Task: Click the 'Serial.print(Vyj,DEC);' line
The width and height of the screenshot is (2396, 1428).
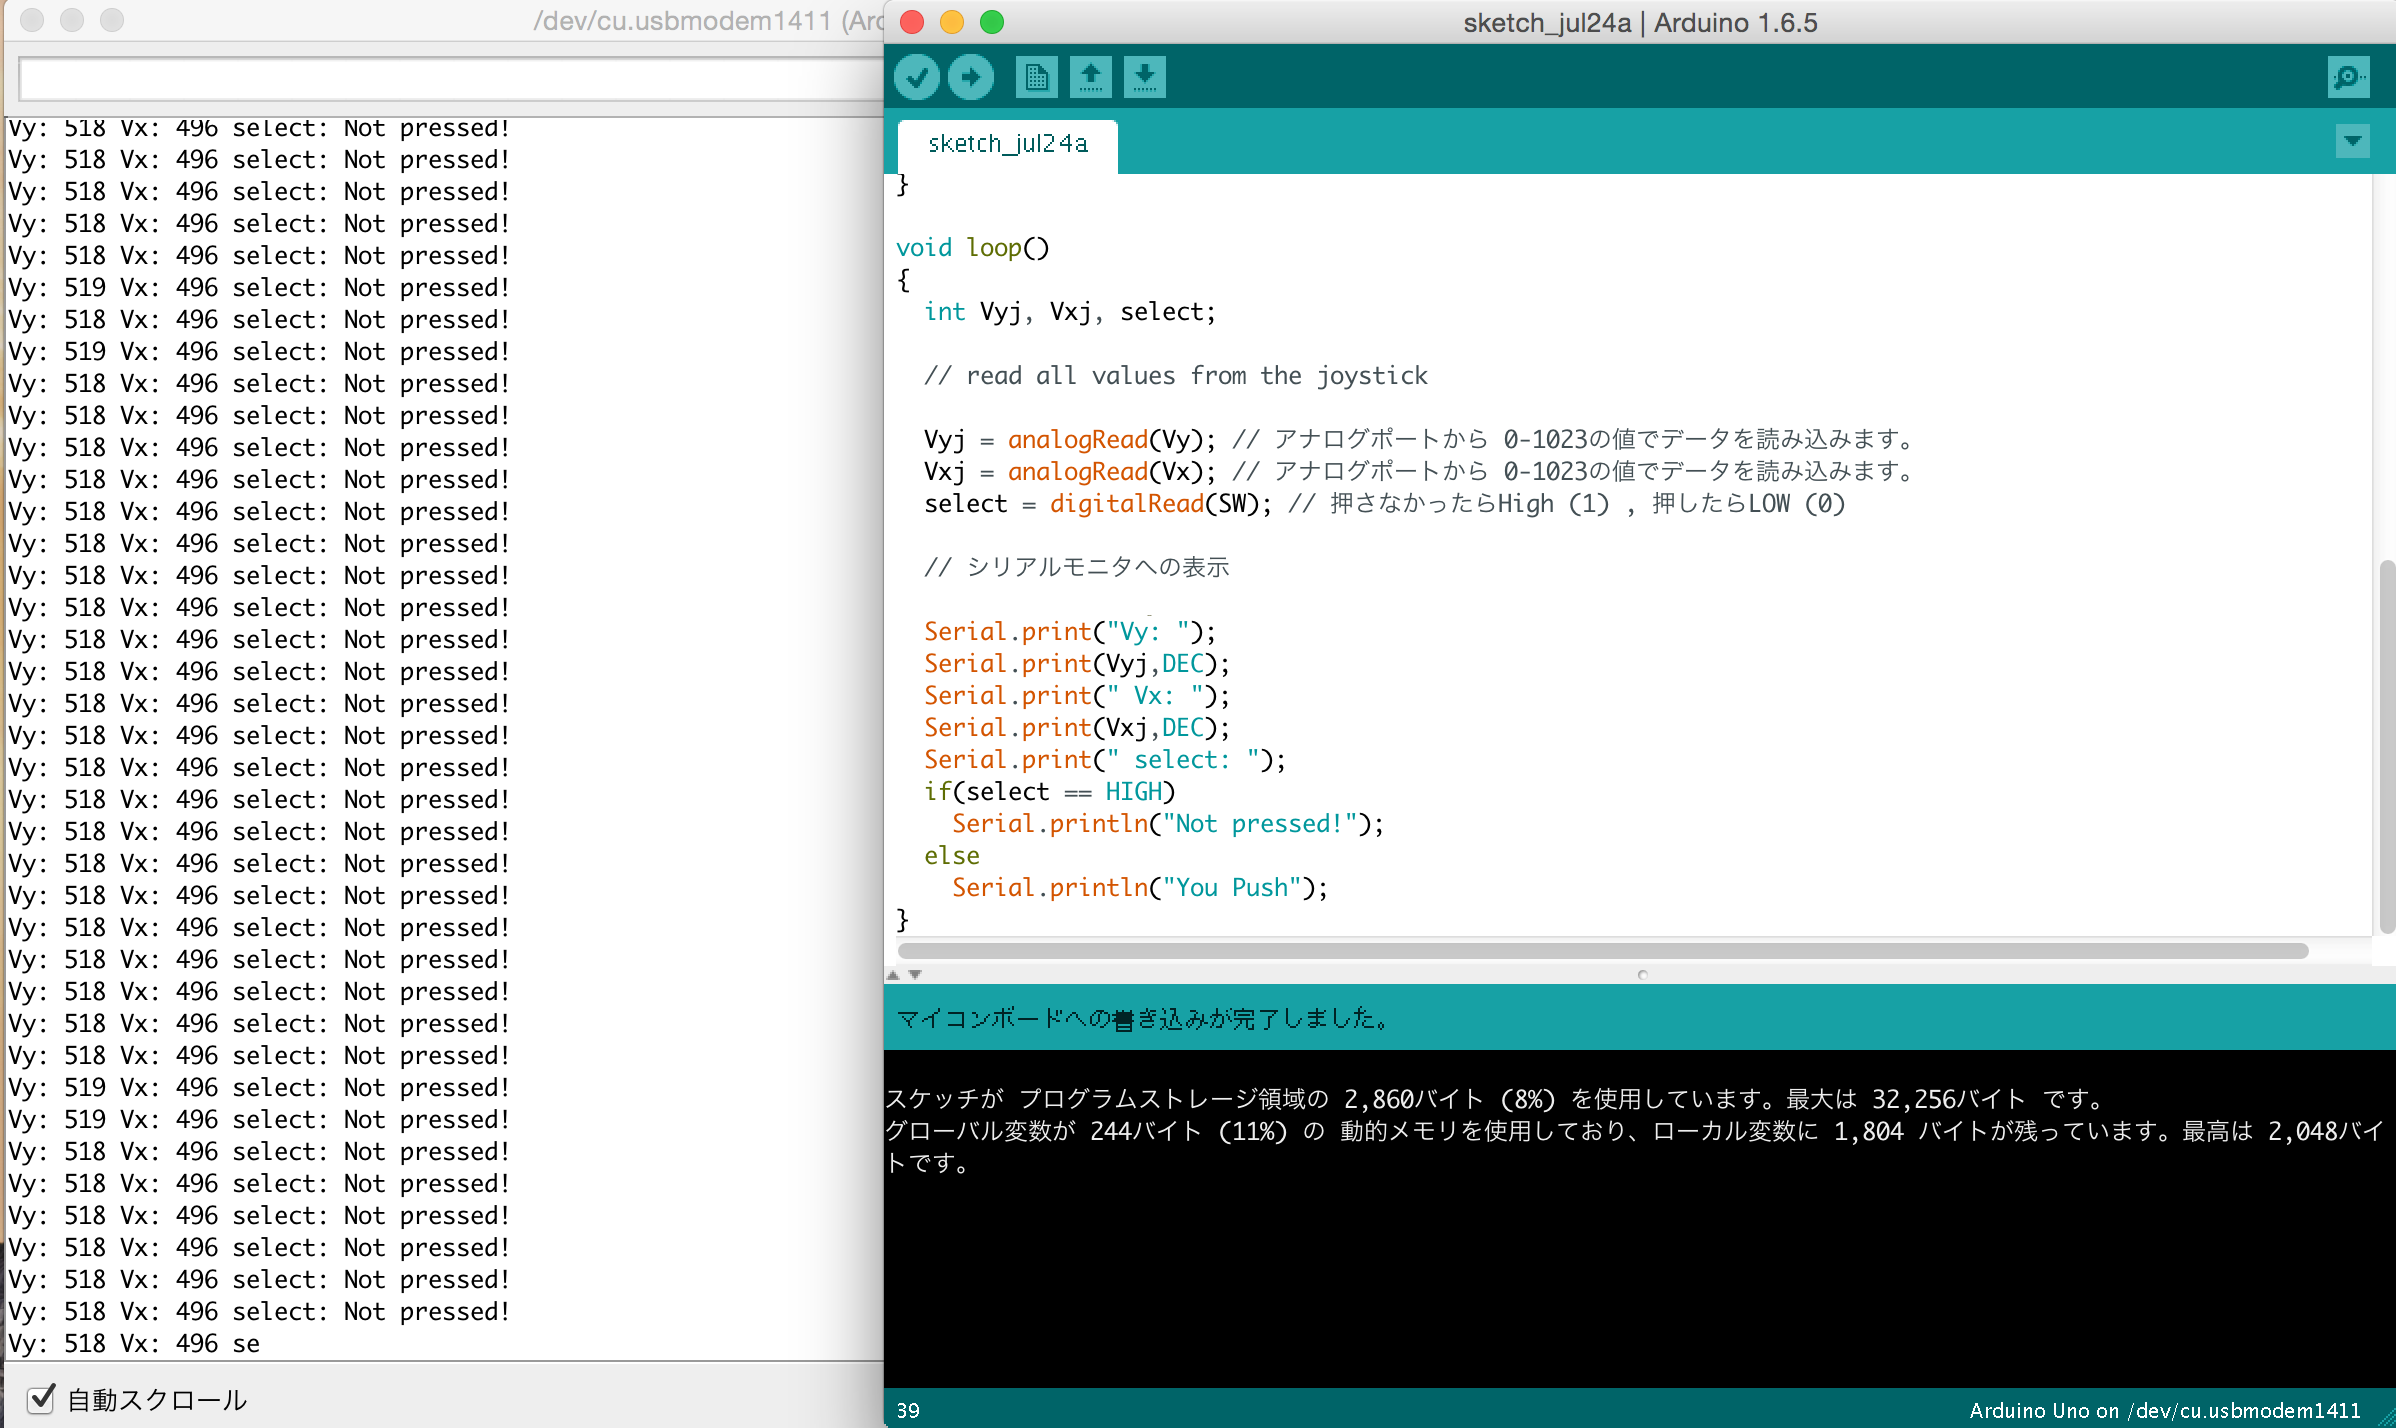Action: (x=1077, y=663)
